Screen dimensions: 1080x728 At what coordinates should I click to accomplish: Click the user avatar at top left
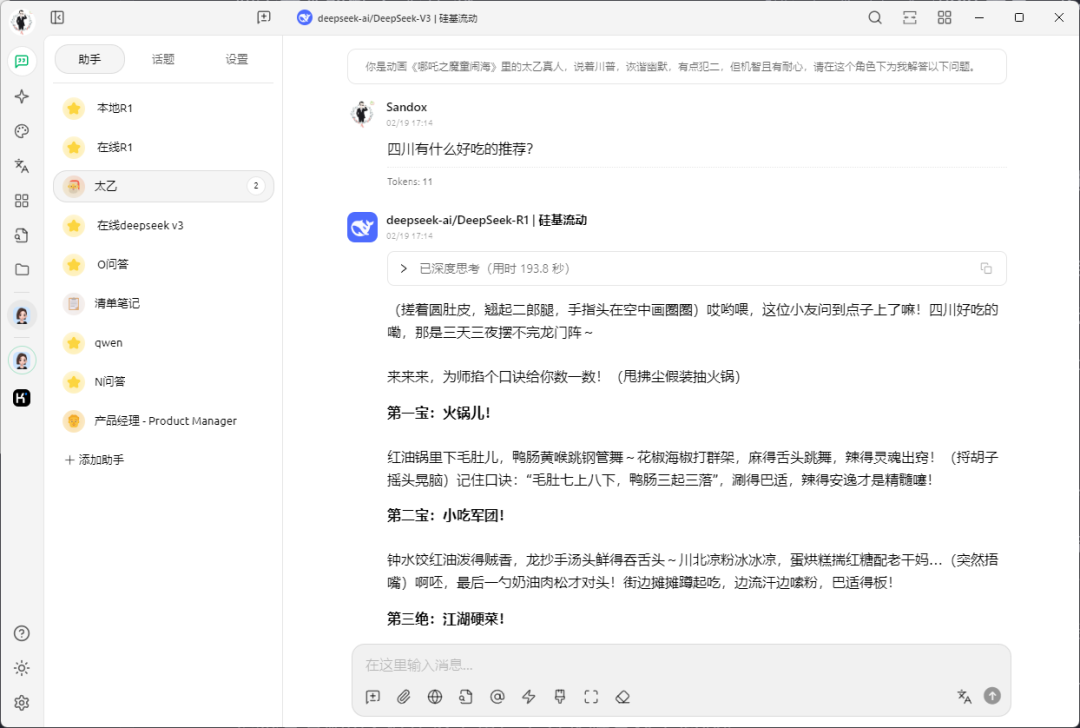[x=22, y=21]
